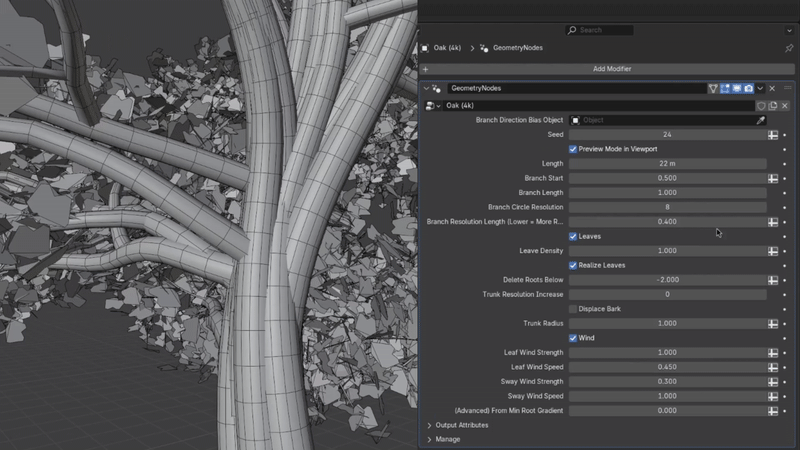
Task: Open the properties options dropdown beside Search
Action: click(789, 31)
